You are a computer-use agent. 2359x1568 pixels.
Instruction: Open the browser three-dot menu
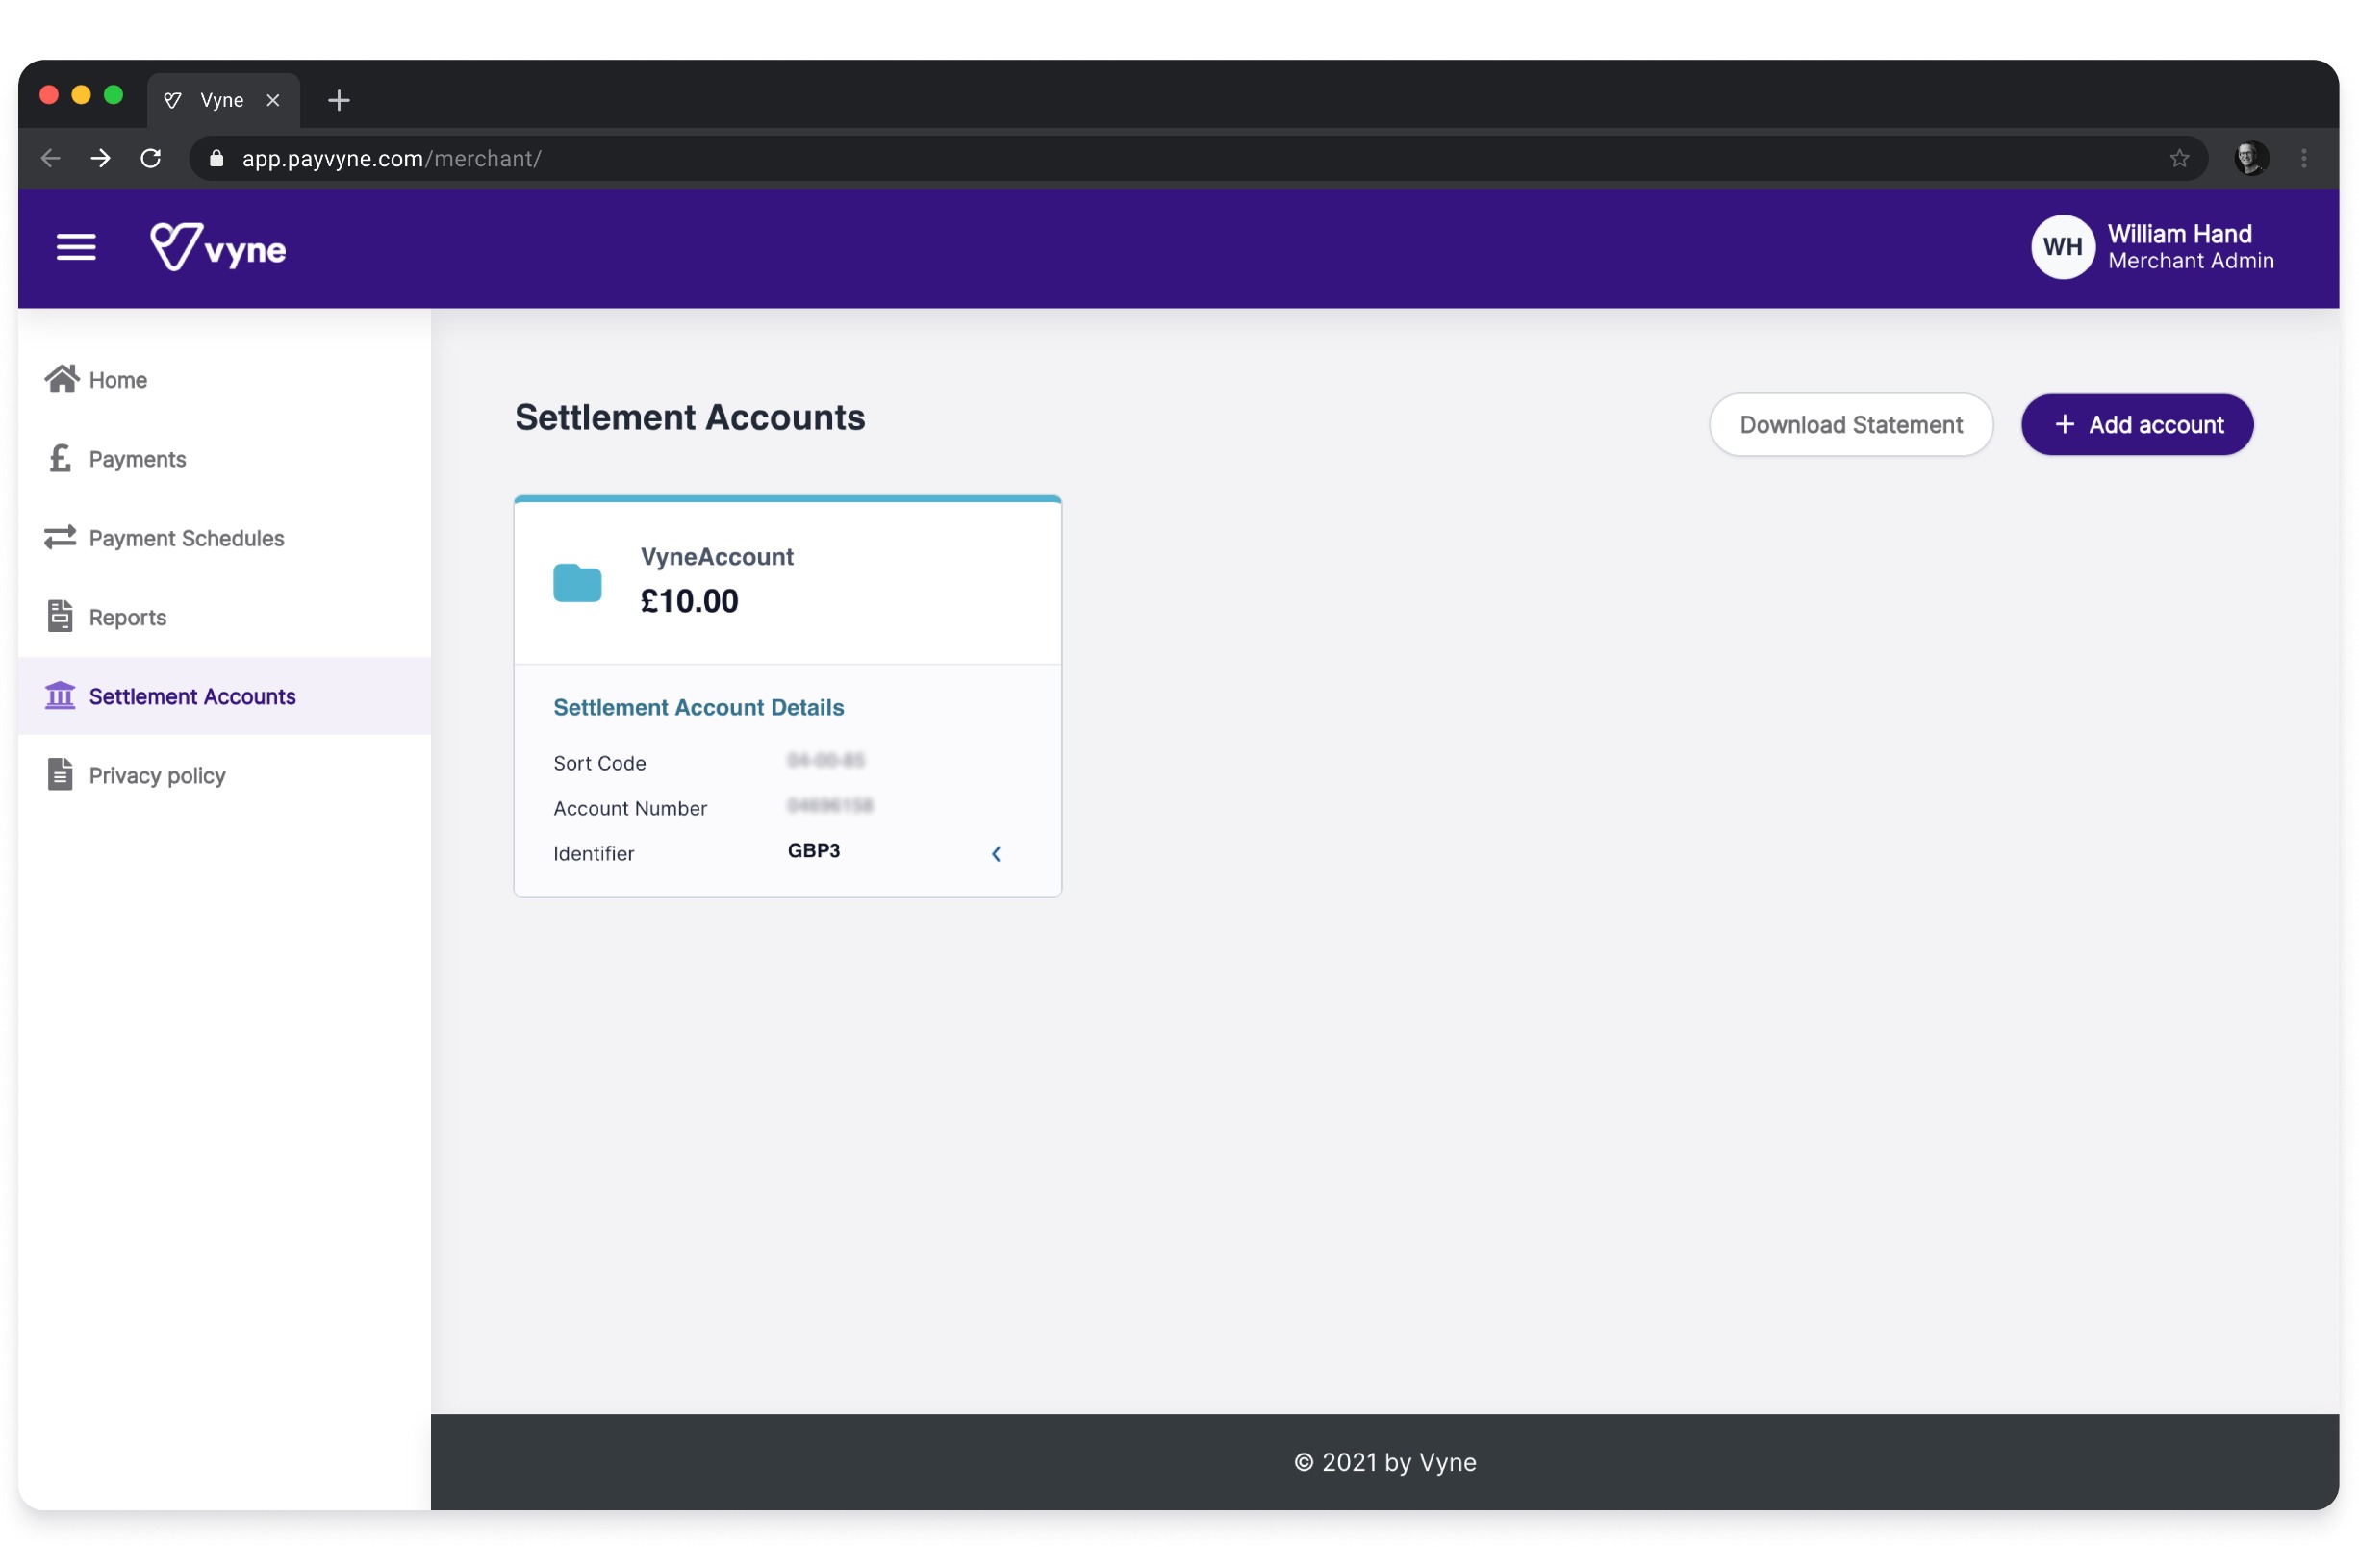2303,158
